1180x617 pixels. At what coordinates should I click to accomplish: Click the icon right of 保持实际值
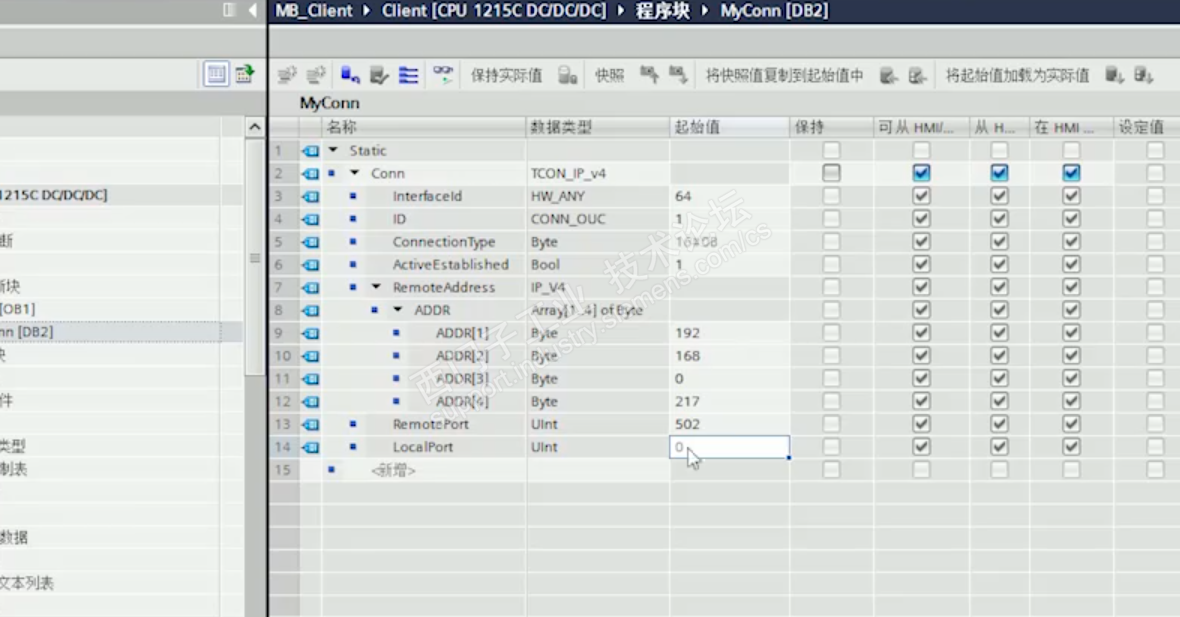click(567, 74)
